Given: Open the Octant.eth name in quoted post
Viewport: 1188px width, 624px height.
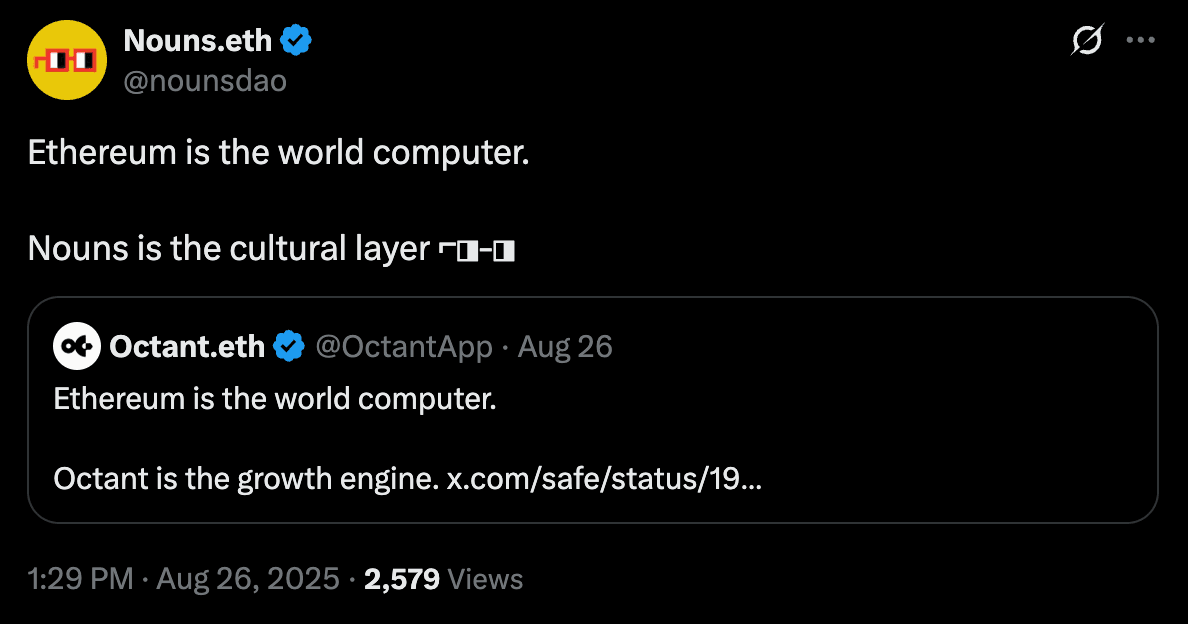Looking at the screenshot, I should point(187,346).
